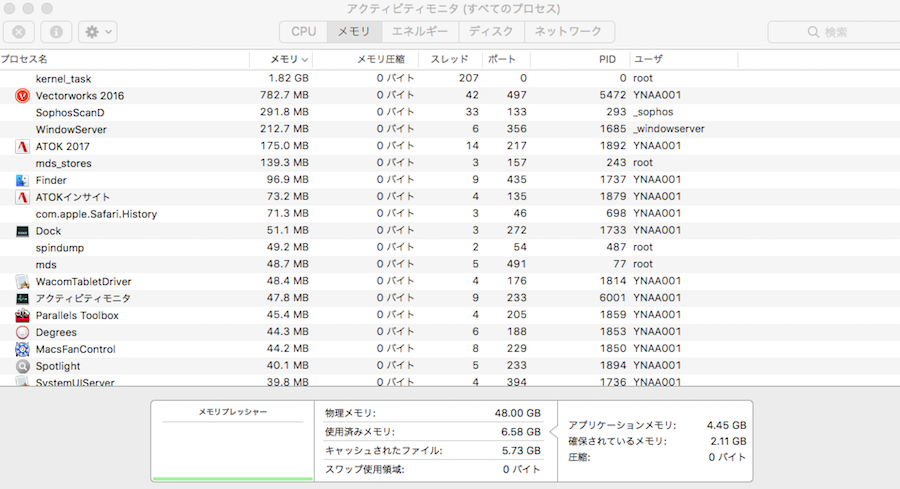Select the WindowServer process name
The width and height of the screenshot is (900, 489).
(71, 130)
